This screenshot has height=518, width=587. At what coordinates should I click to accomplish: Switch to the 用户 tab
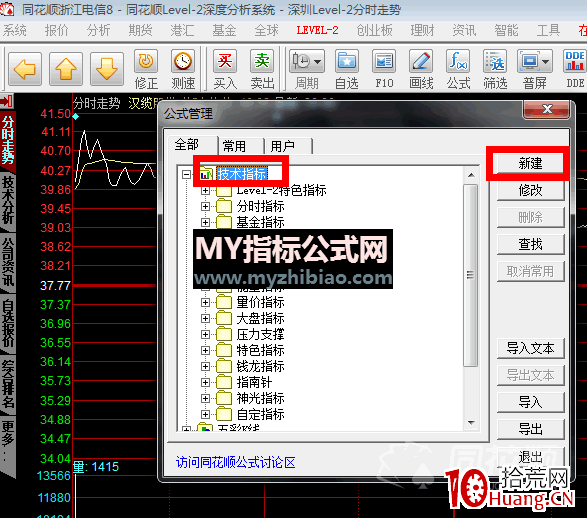coord(288,146)
